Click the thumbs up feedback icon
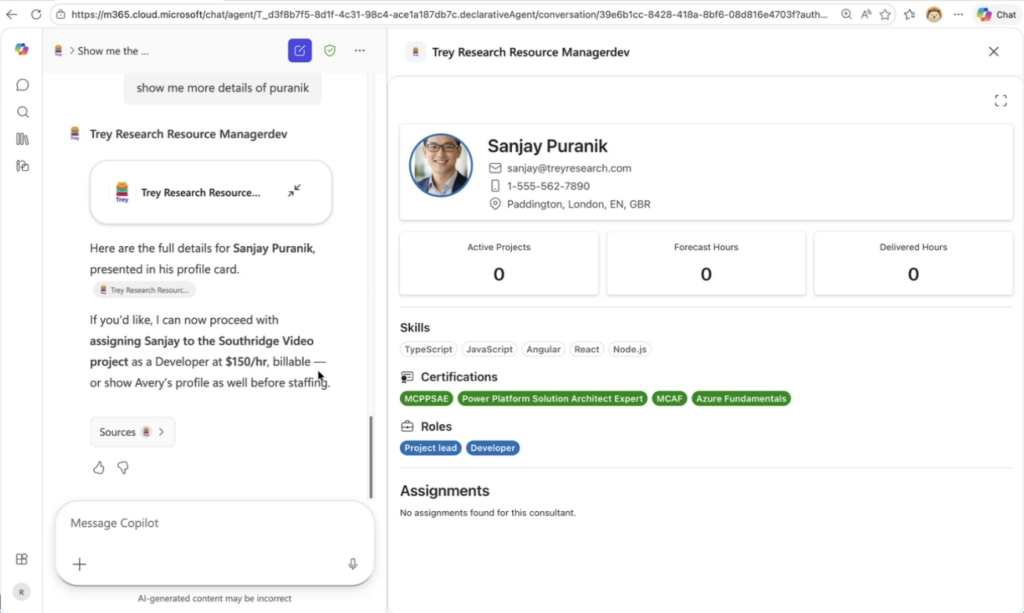This screenshot has height=613, width=1024. 99,467
